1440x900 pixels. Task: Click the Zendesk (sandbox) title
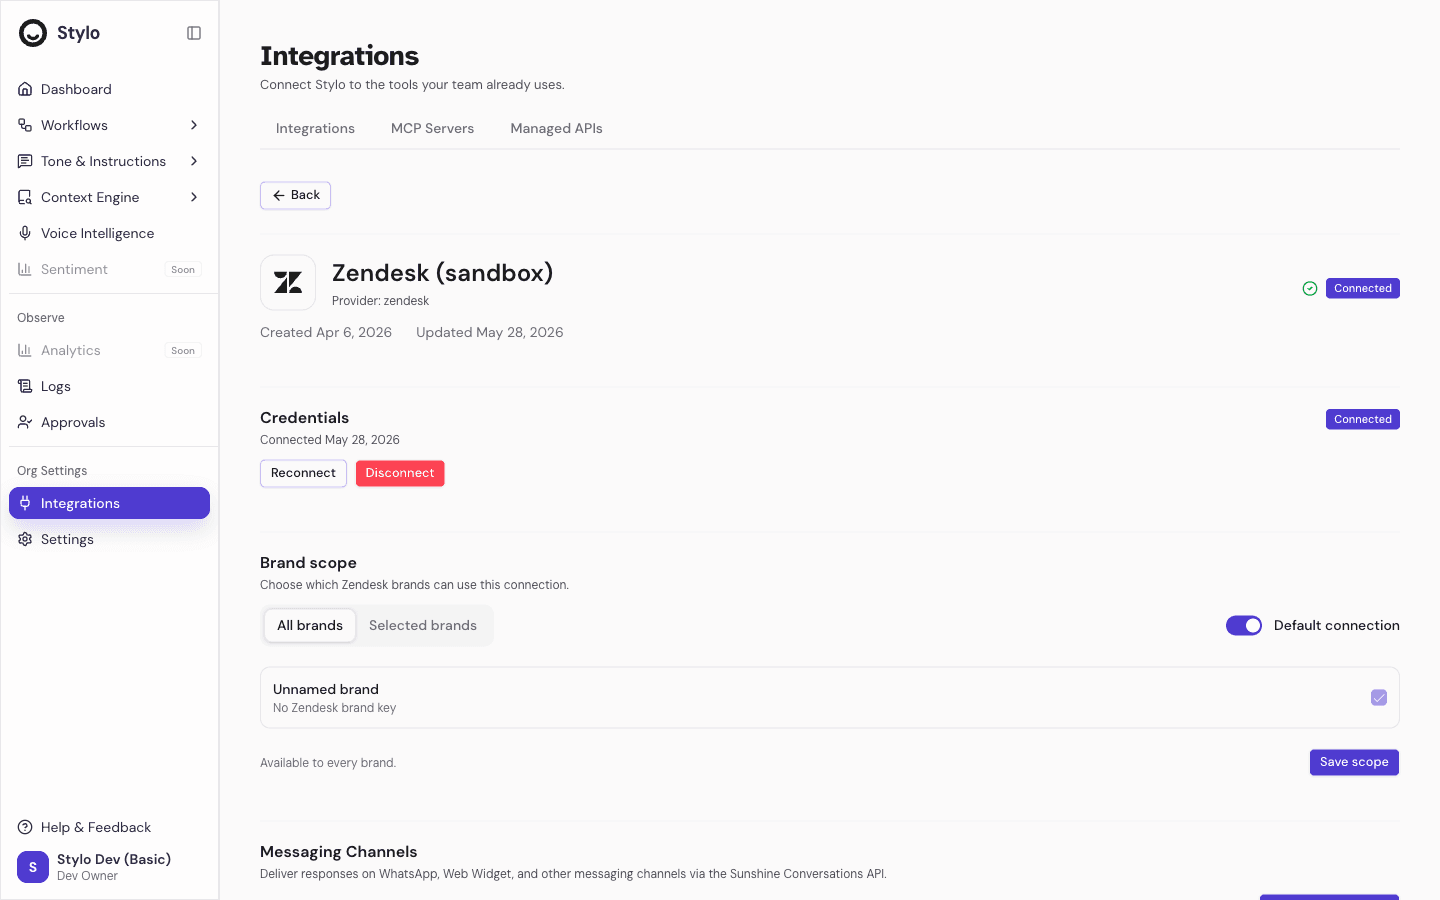(442, 272)
